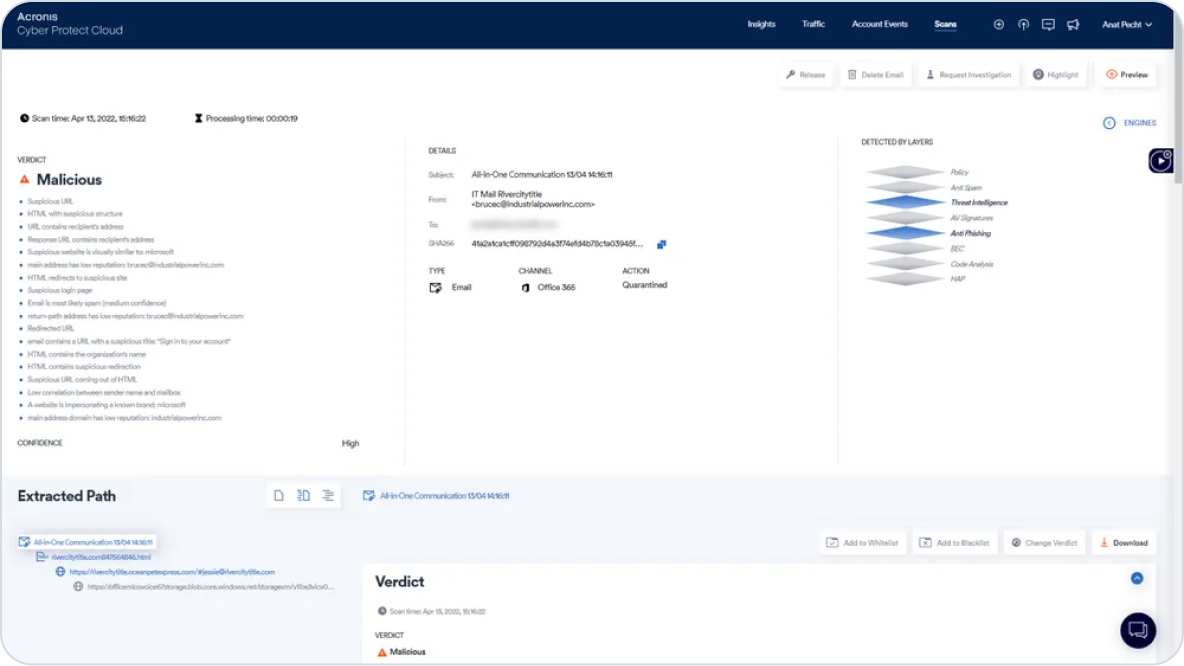
Task: Select the rivercitytitle oceanpetexpress URL in tree
Action: 170,571
